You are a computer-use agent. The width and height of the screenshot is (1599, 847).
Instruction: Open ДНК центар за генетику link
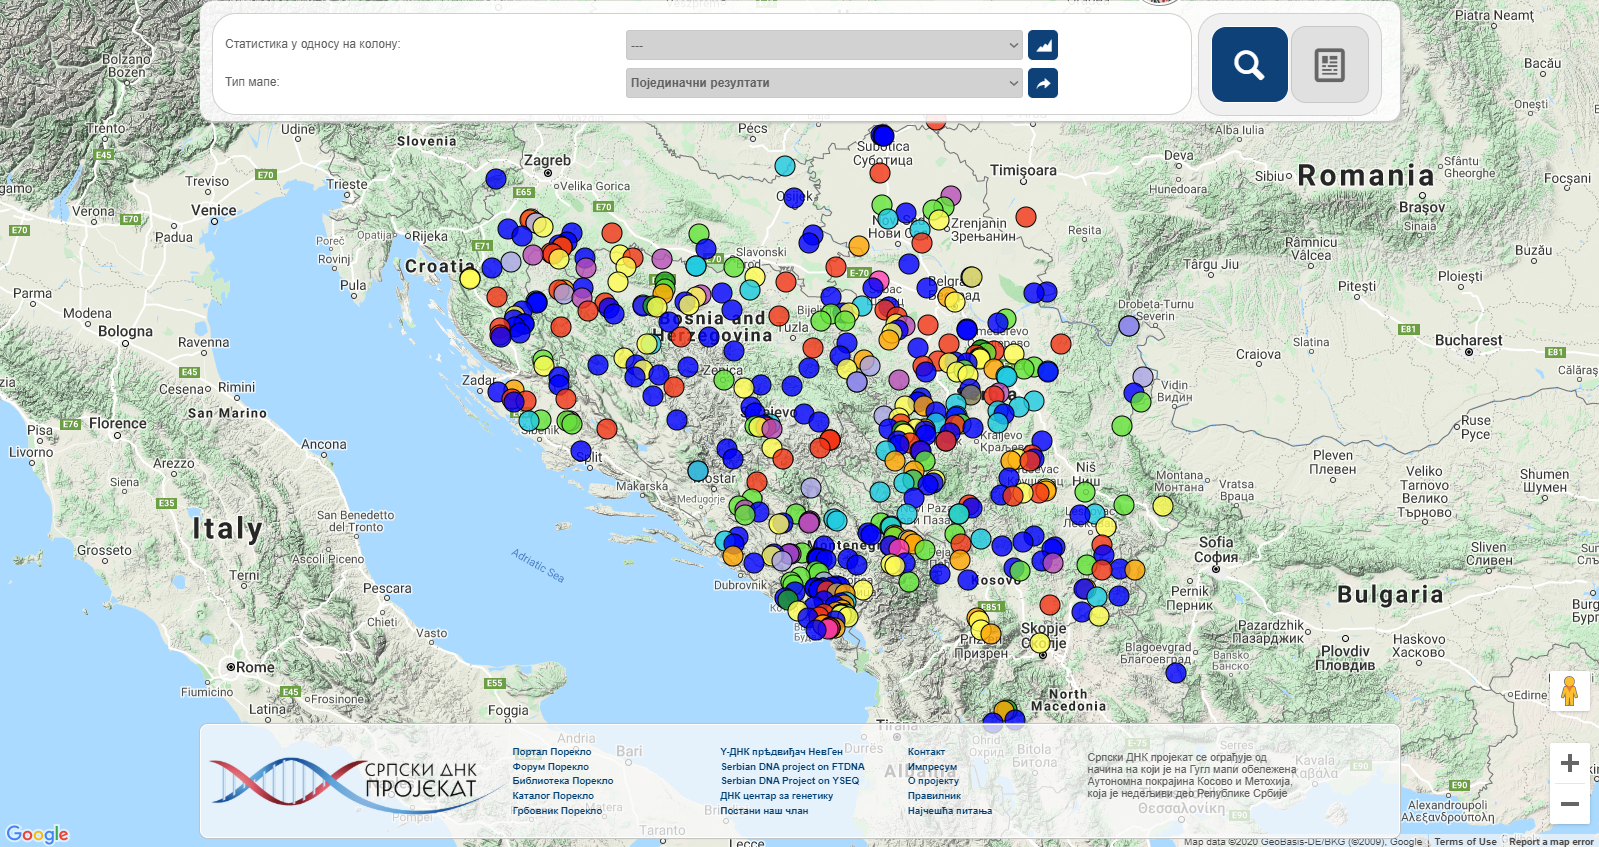tap(777, 796)
